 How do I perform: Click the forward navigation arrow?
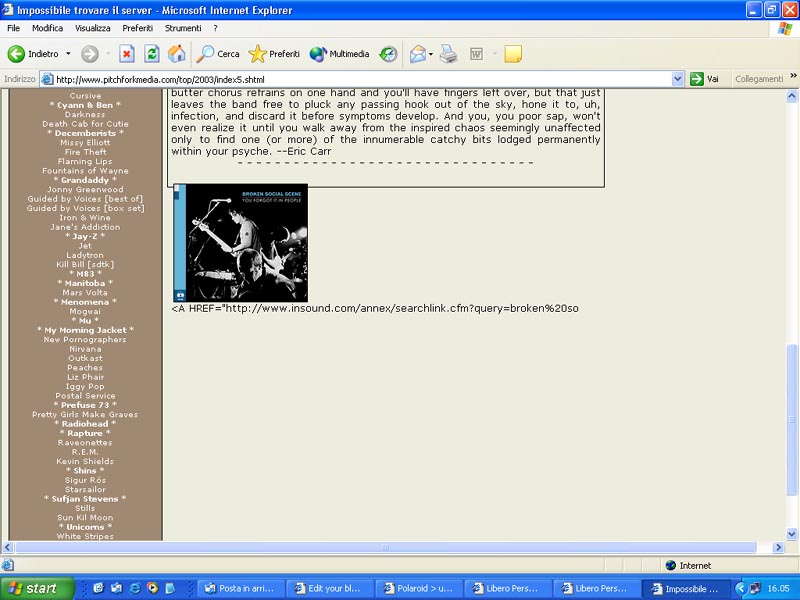click(90, 54)
